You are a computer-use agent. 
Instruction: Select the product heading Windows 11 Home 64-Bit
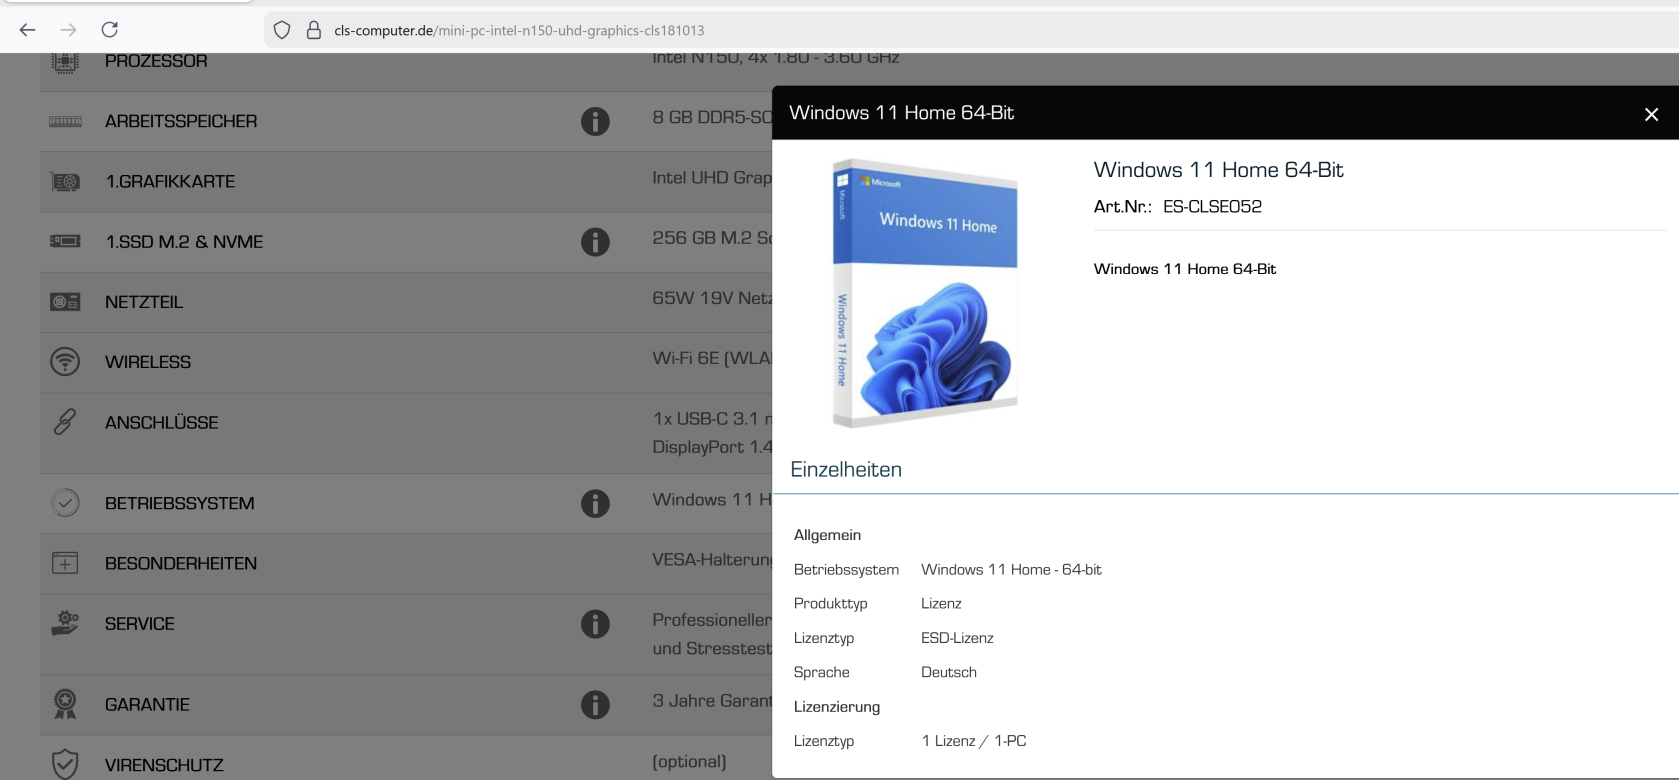(1218, 170)
